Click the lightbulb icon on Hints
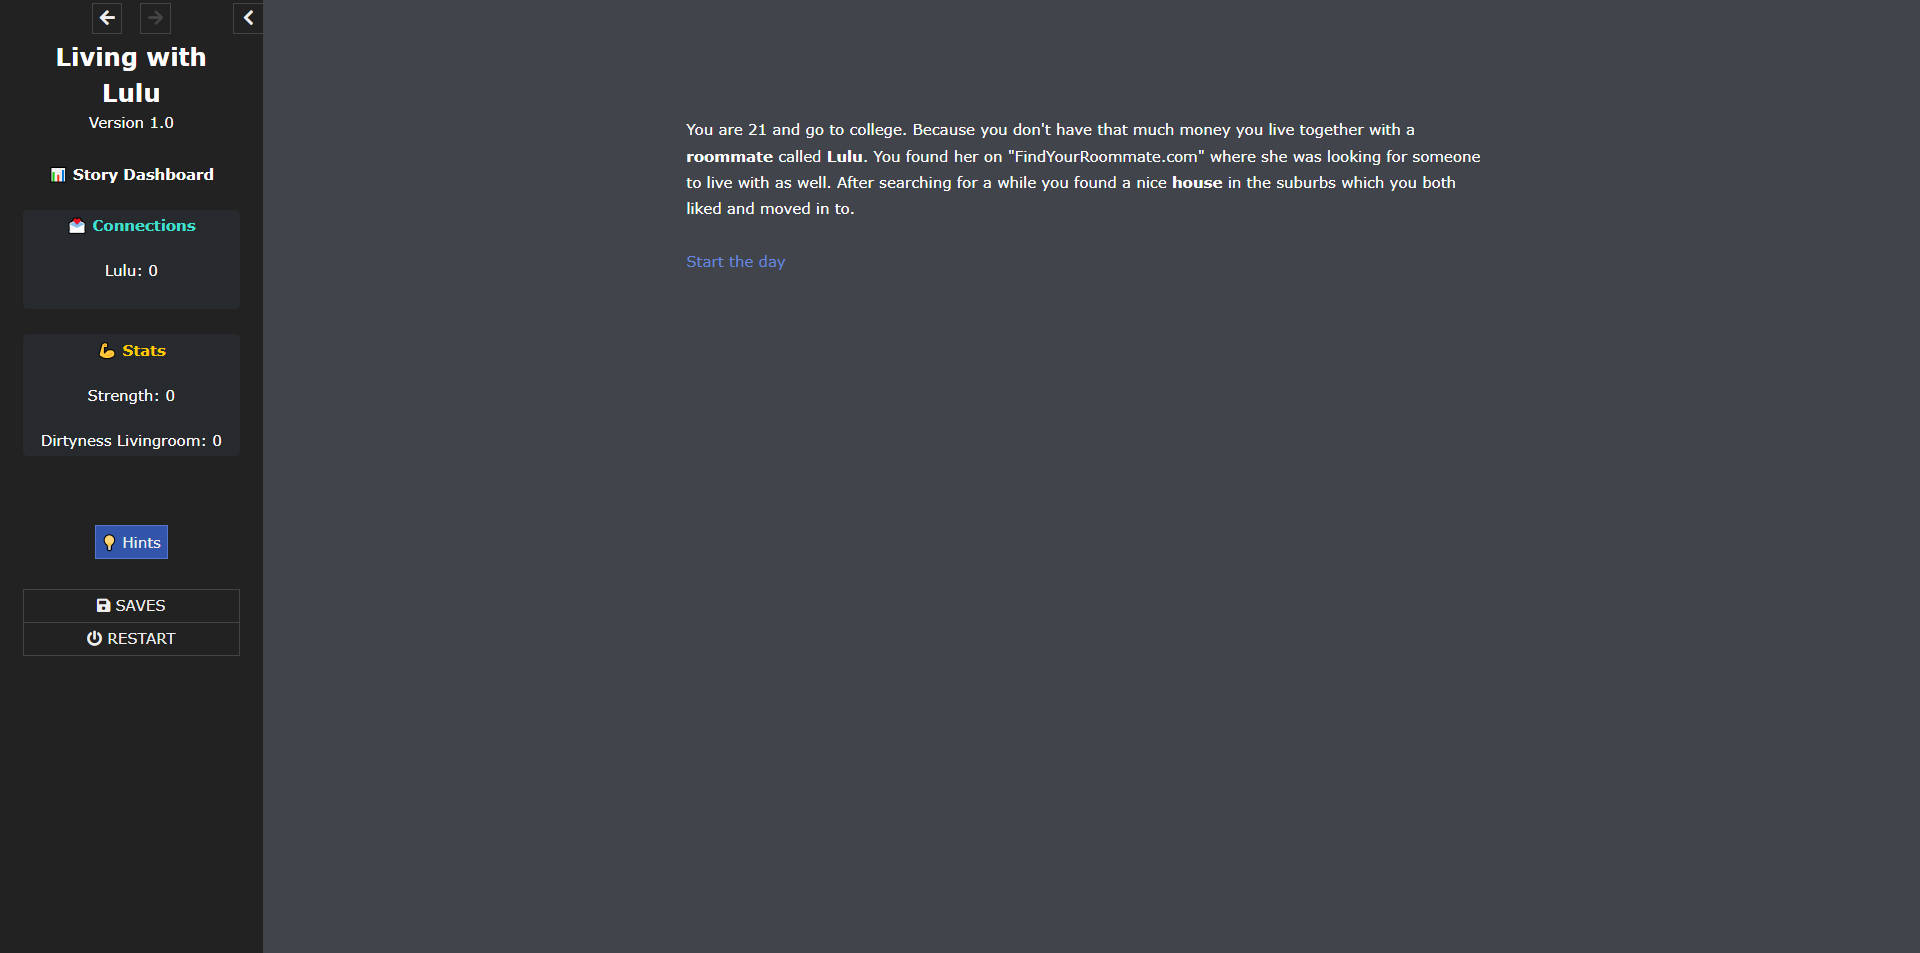The image size is (1920, 953). pos(110,543)
